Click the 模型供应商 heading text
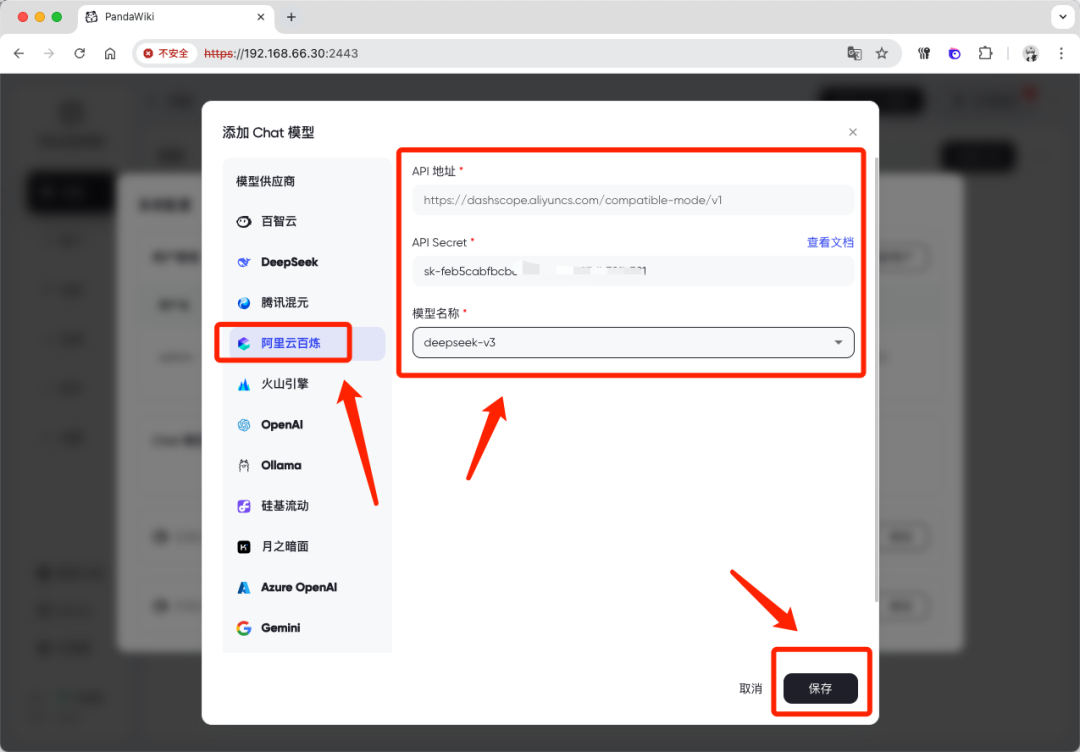The width and height of the screenshot is (1080, 752). coord(265,181)
